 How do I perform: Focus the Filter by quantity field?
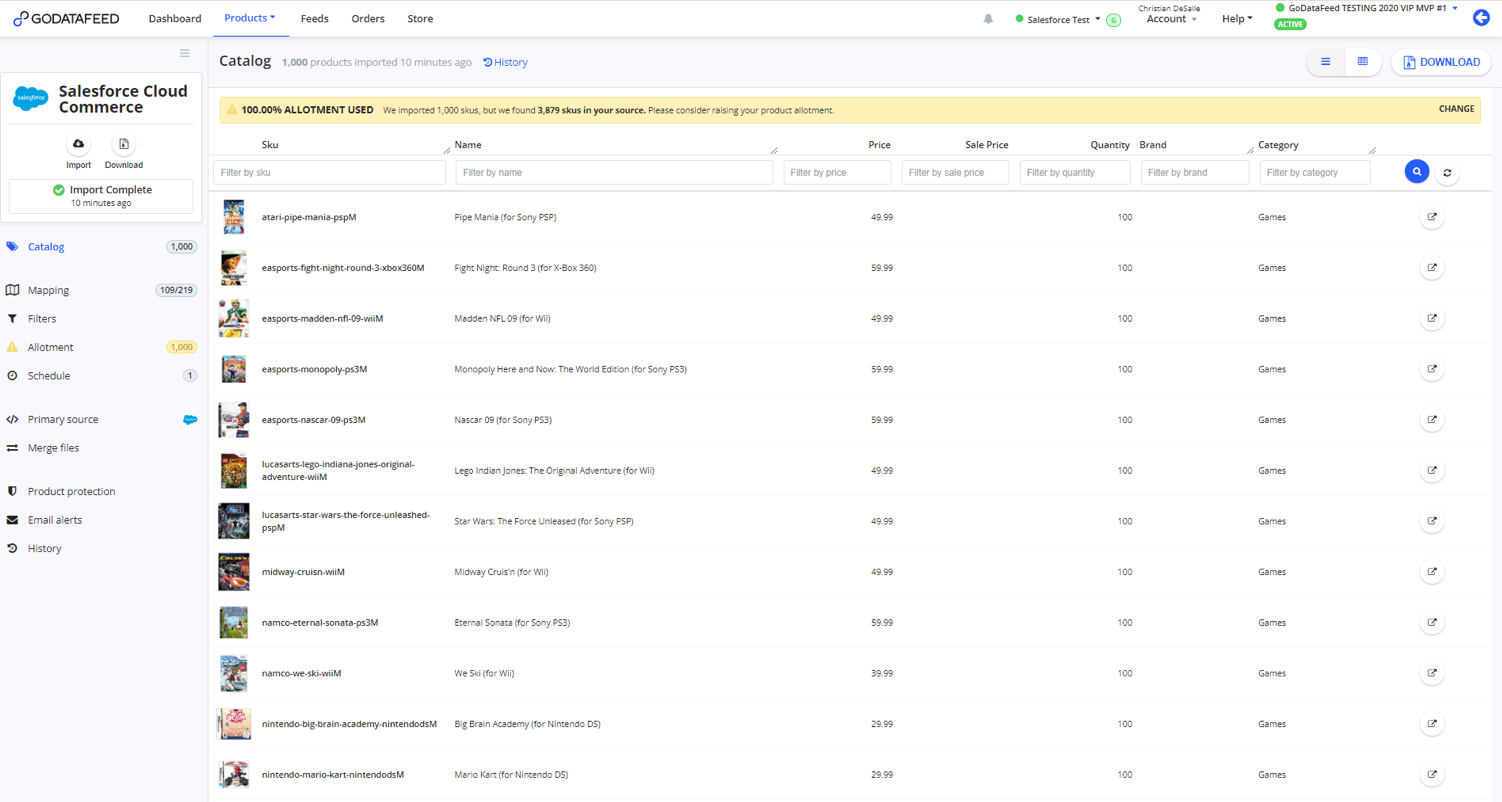pyautogui.click(x=1075, y=173)
